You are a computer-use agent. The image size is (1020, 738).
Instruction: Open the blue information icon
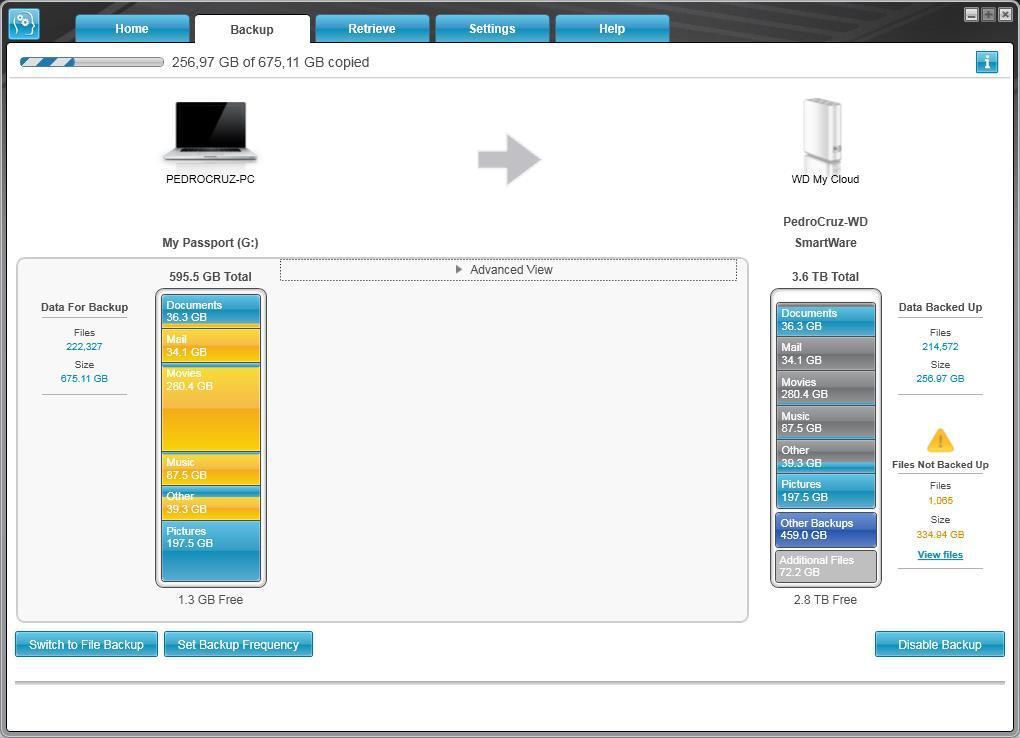[986, 62]
